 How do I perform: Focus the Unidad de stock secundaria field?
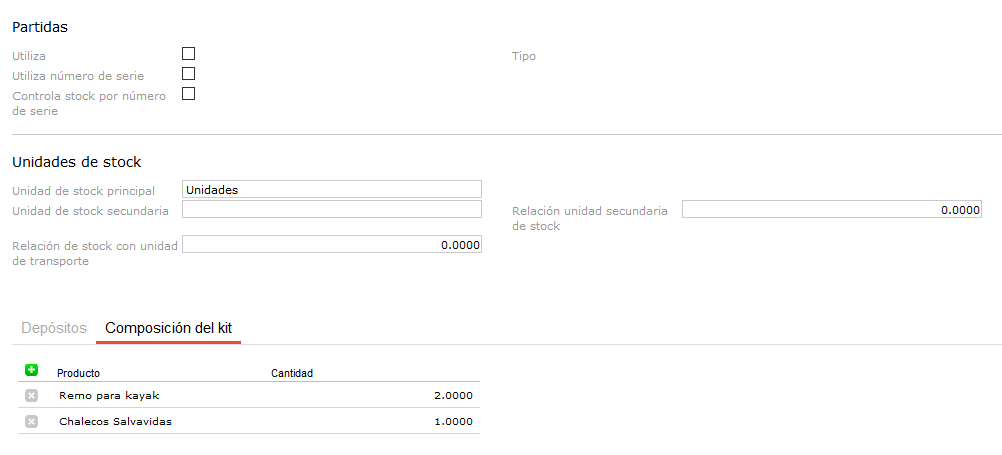coord(331,210)
